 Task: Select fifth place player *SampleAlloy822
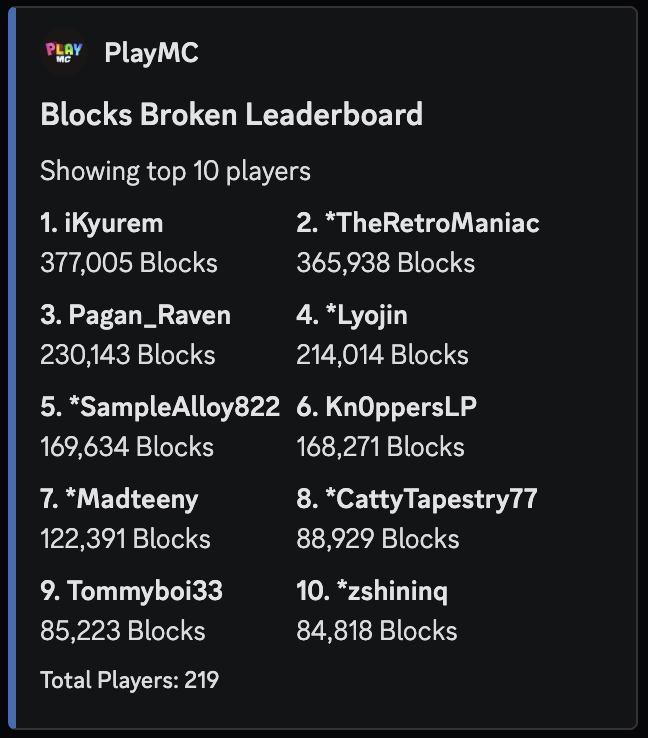pos(160,407)
